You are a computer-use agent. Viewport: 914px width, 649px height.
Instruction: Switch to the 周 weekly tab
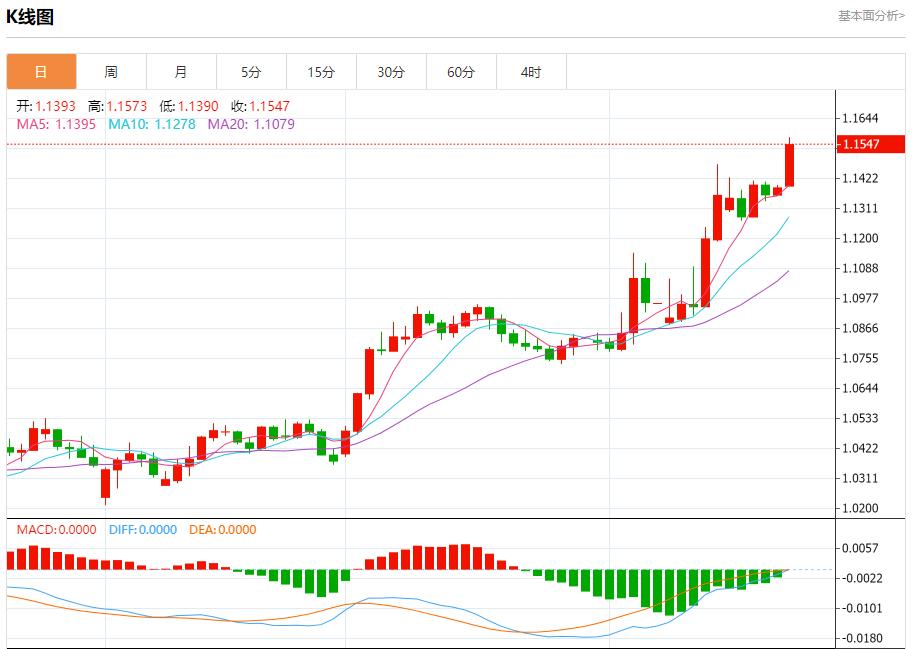point(111,72)
